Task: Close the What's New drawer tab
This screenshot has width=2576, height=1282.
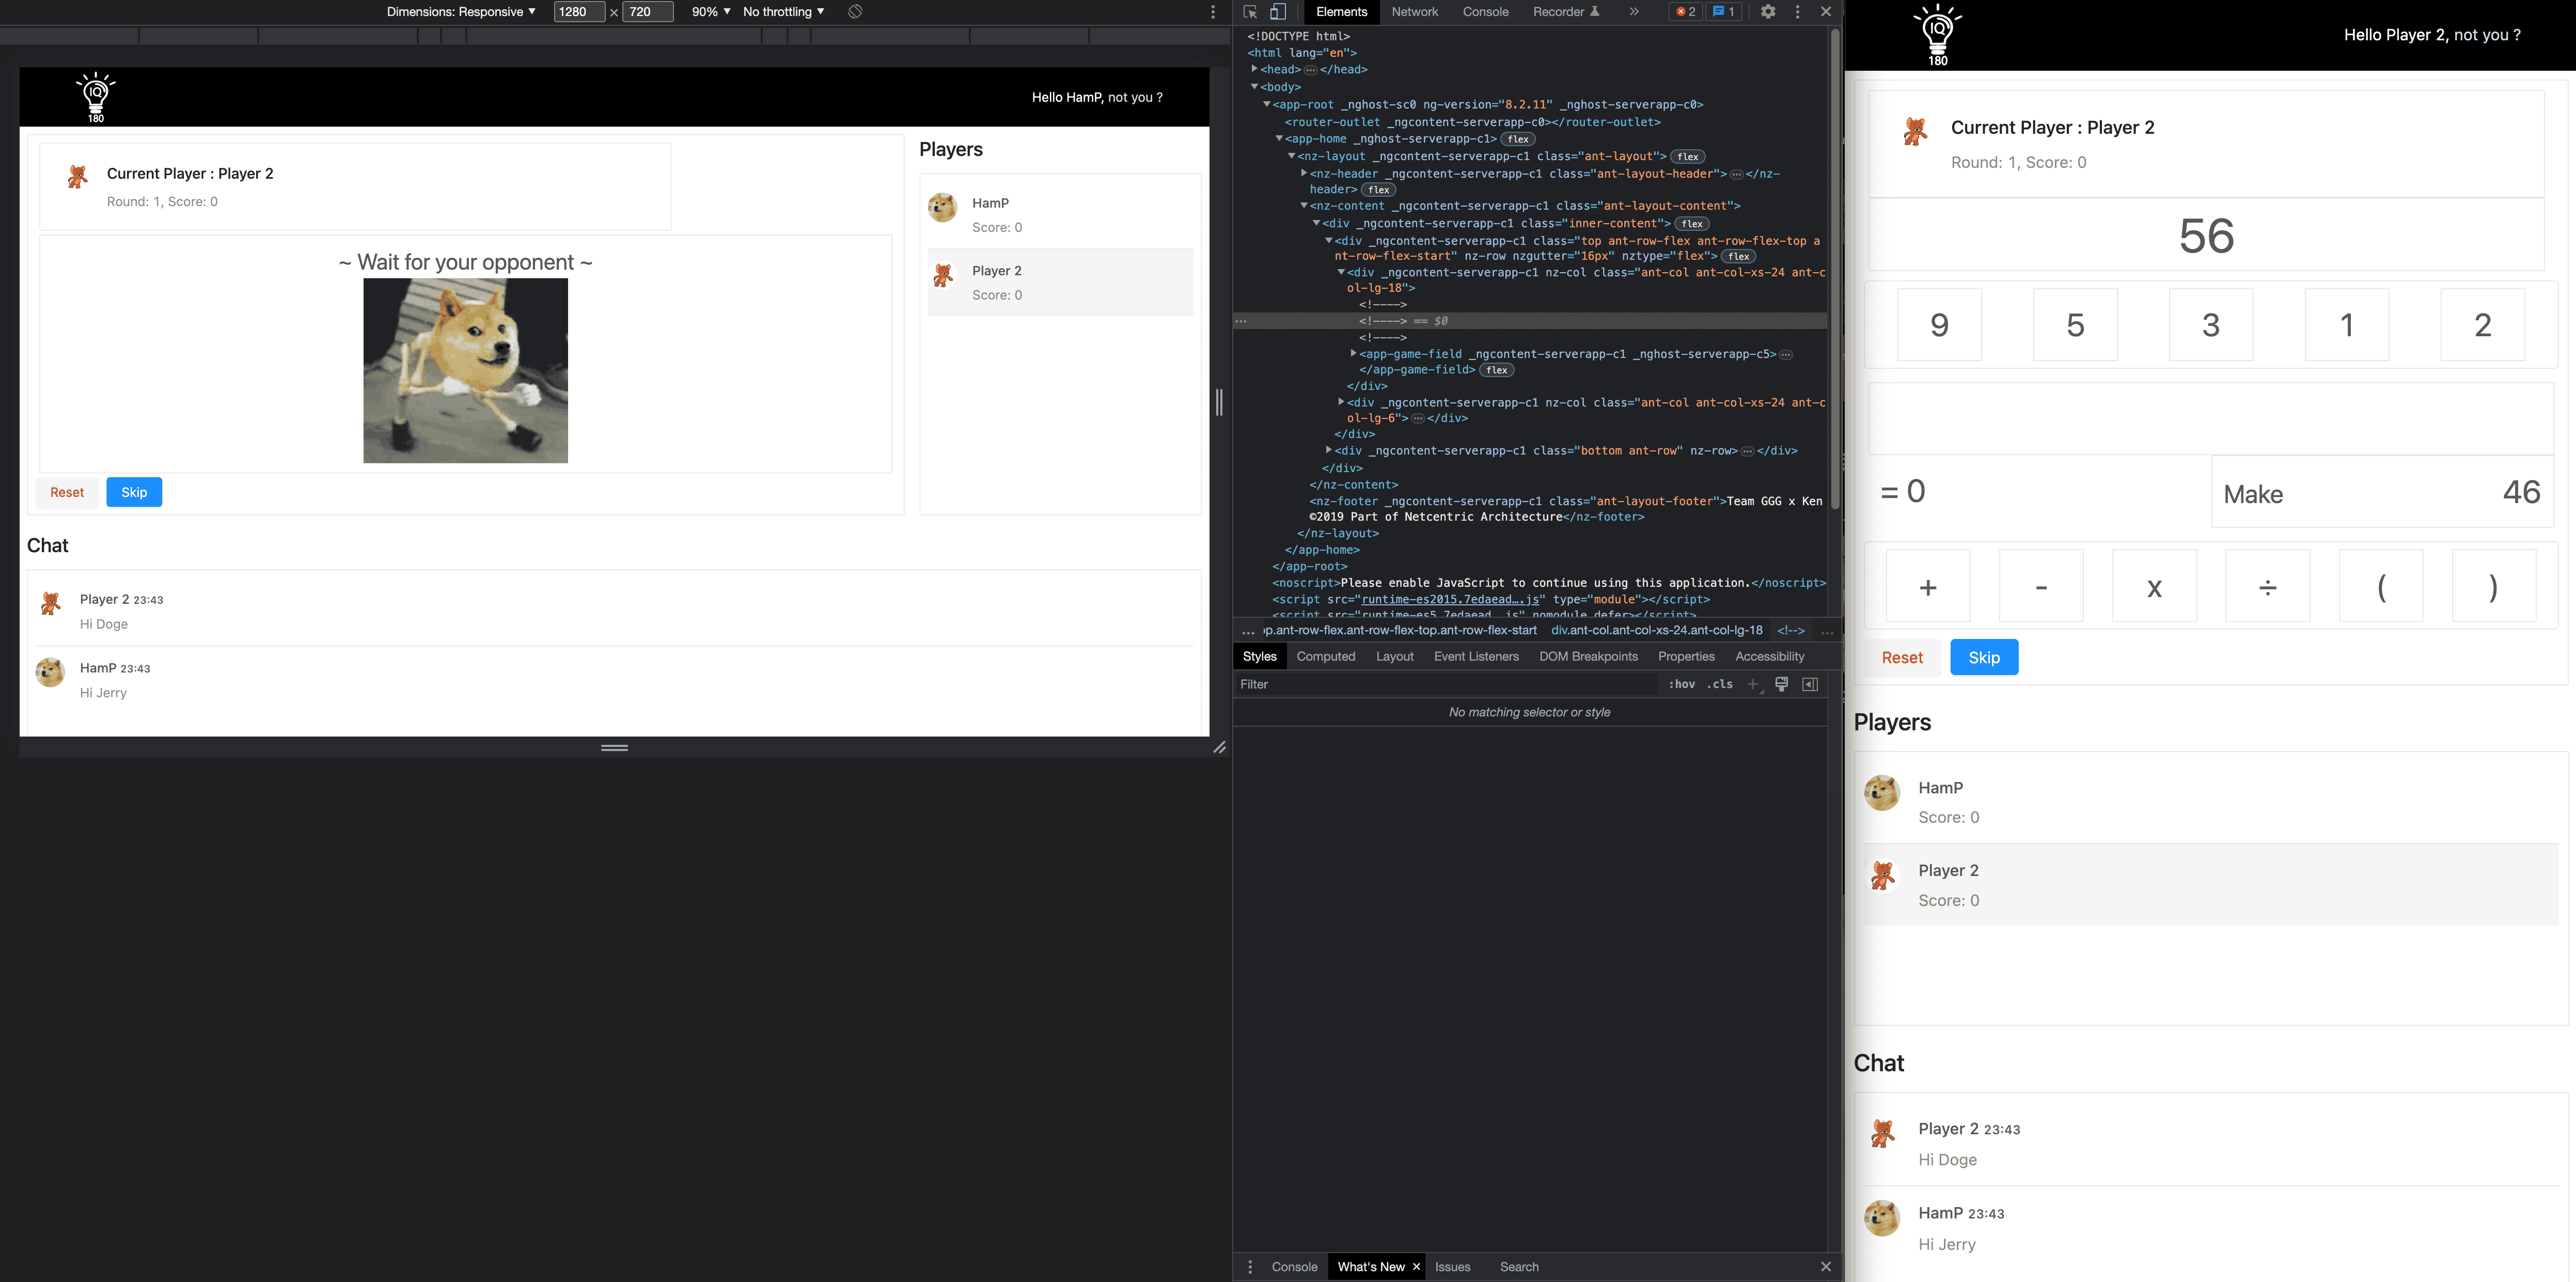Action: [1416, 1267]
